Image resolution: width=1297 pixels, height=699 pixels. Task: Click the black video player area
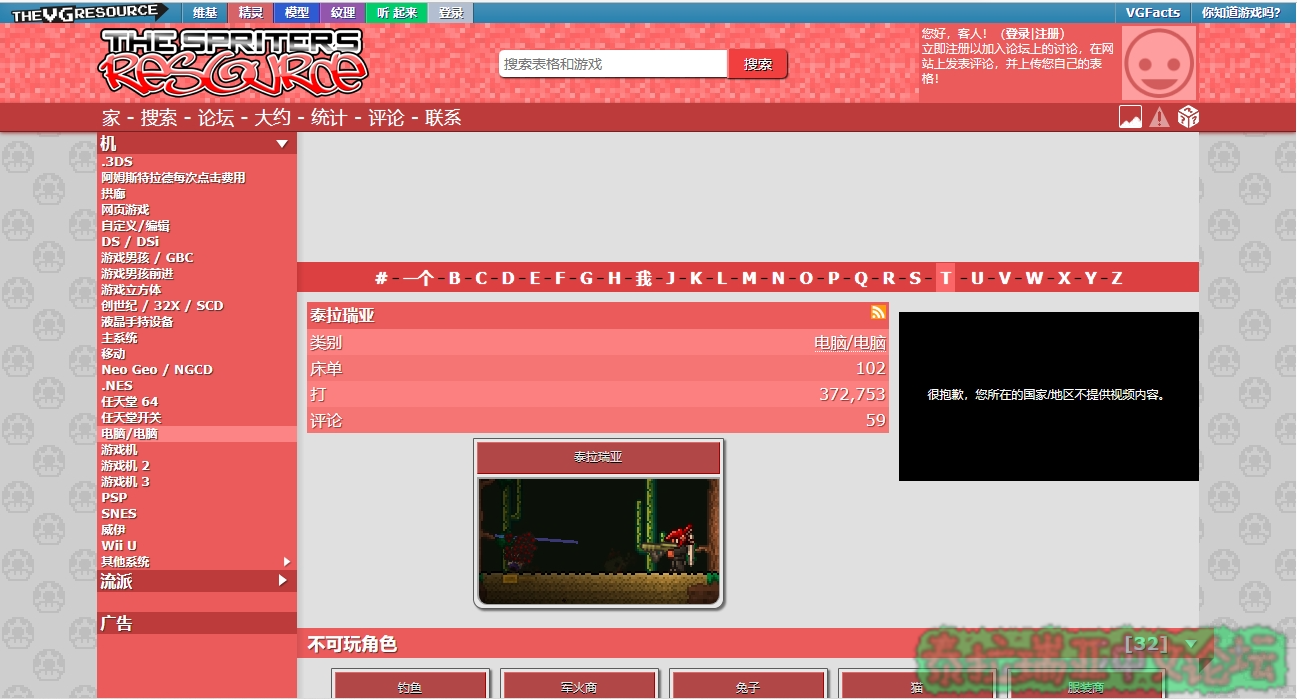(x=1049, y=396)
